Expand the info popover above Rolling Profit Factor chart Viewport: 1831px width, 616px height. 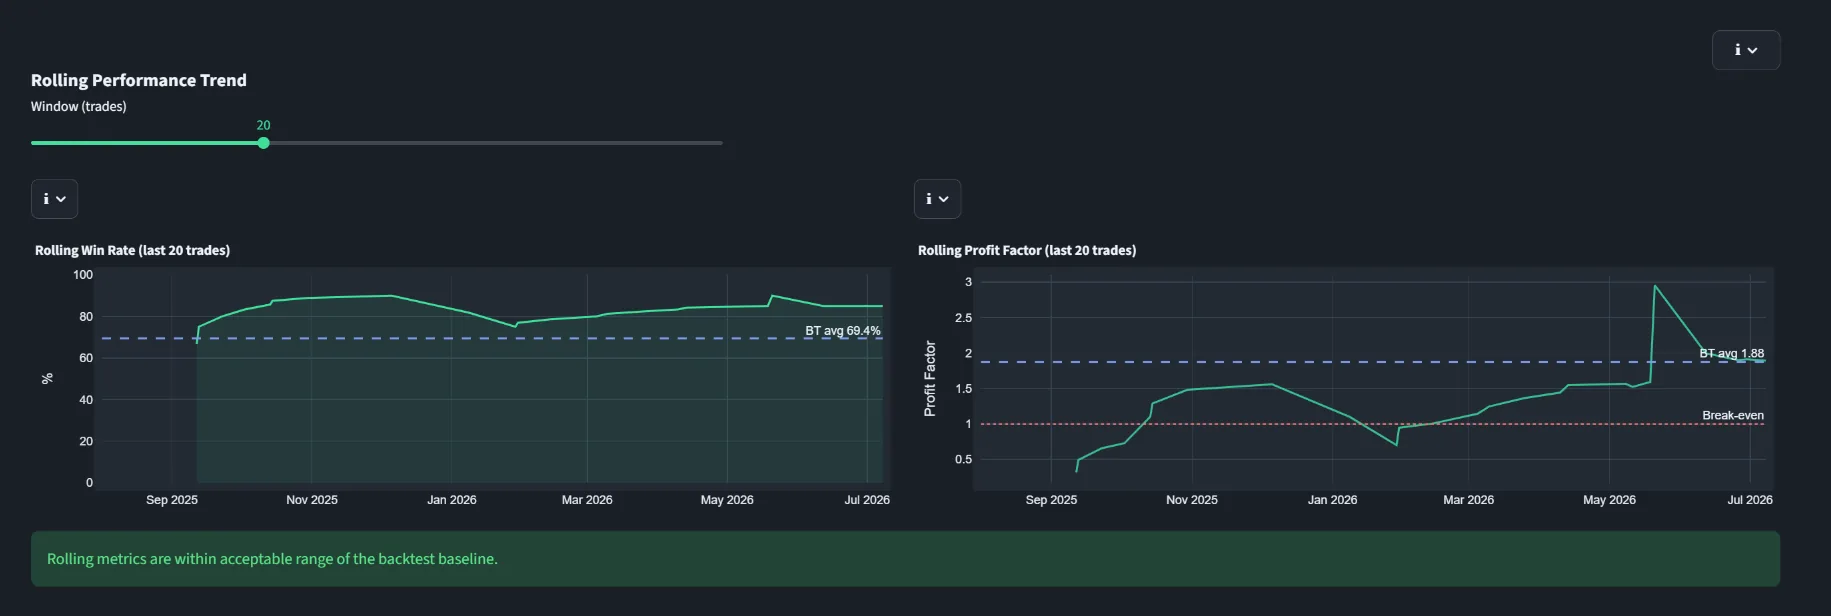(937, 199)
